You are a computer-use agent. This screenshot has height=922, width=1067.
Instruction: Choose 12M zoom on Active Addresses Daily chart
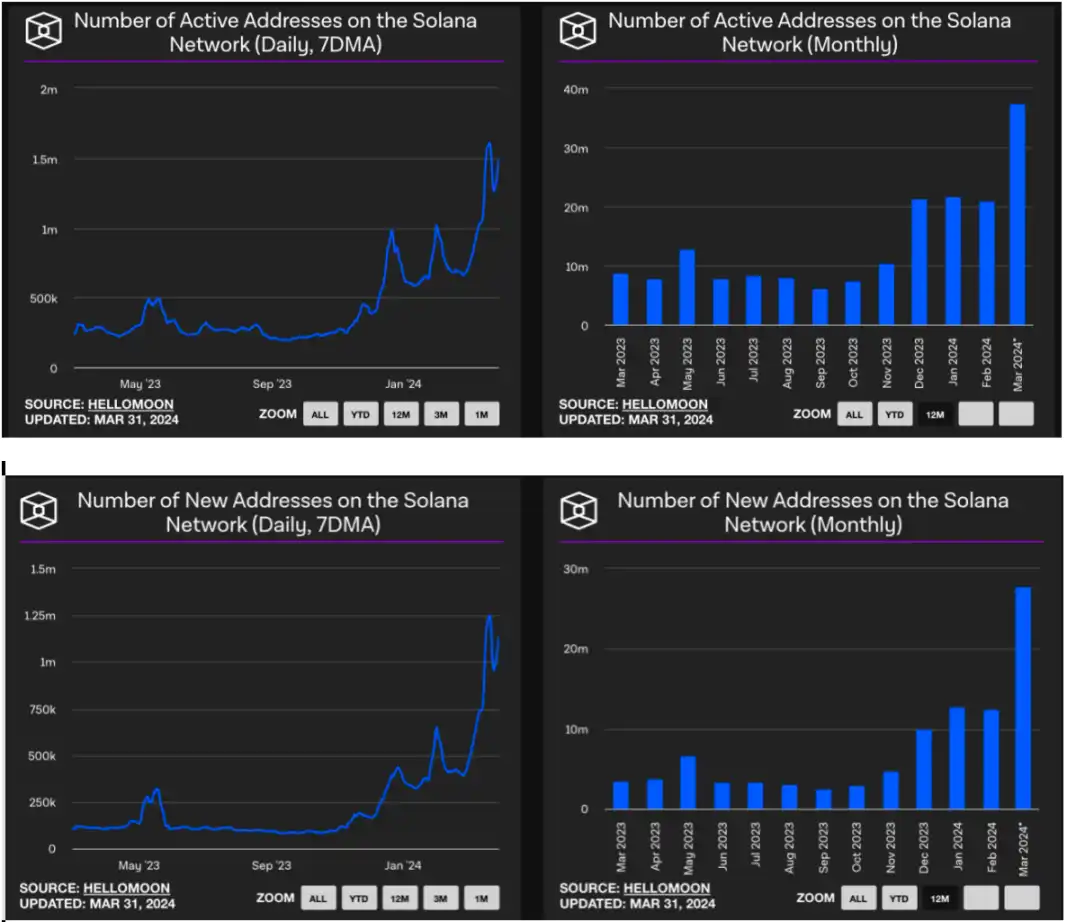tap(400, 414)
